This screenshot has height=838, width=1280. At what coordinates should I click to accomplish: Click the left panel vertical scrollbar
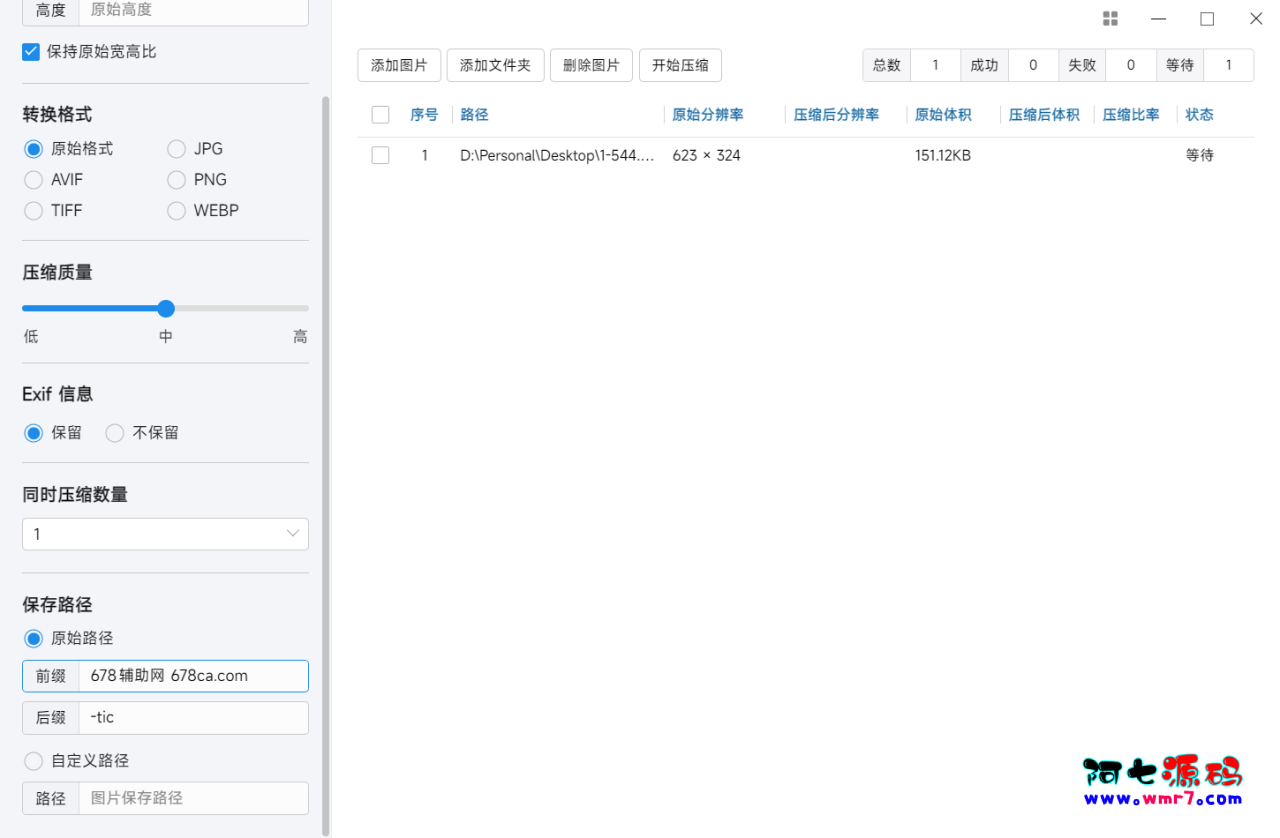pyautogui.click(x=325, y=465)
